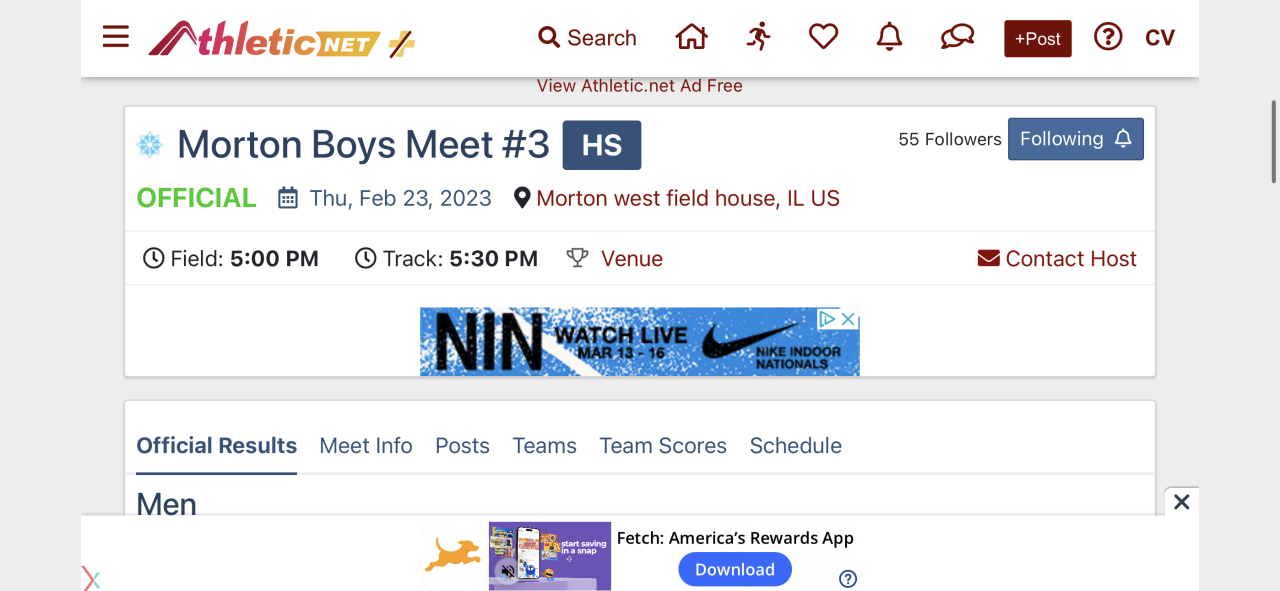Screen dimensions: 1280x591
Task: Click the +Post button
Action: [1038, 39]
